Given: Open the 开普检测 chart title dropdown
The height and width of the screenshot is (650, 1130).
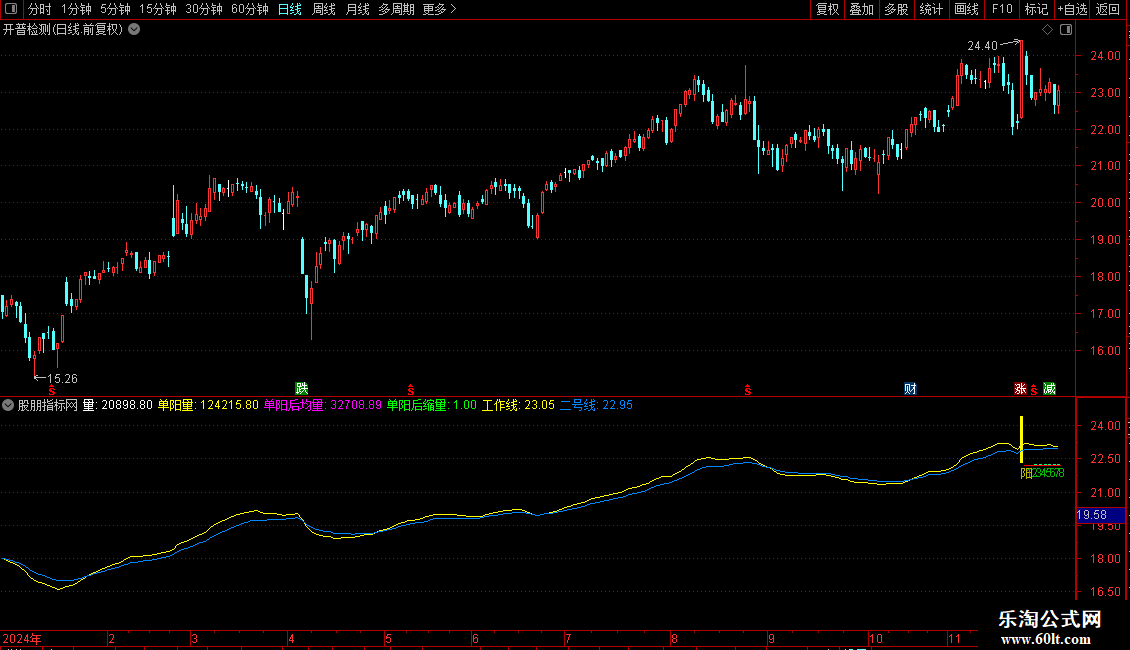Looking at the screenshot, I should (x=134, y=30).
